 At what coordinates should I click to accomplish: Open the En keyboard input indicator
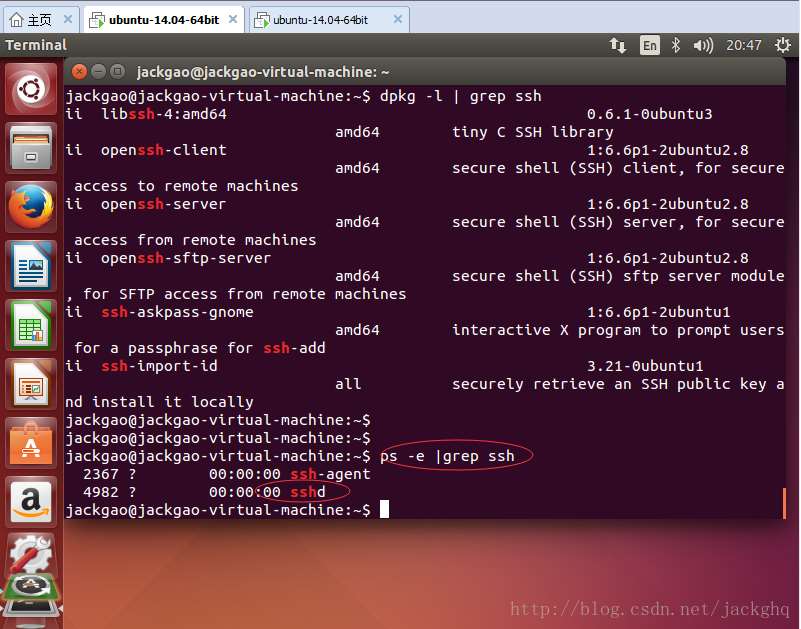point(649,45)
